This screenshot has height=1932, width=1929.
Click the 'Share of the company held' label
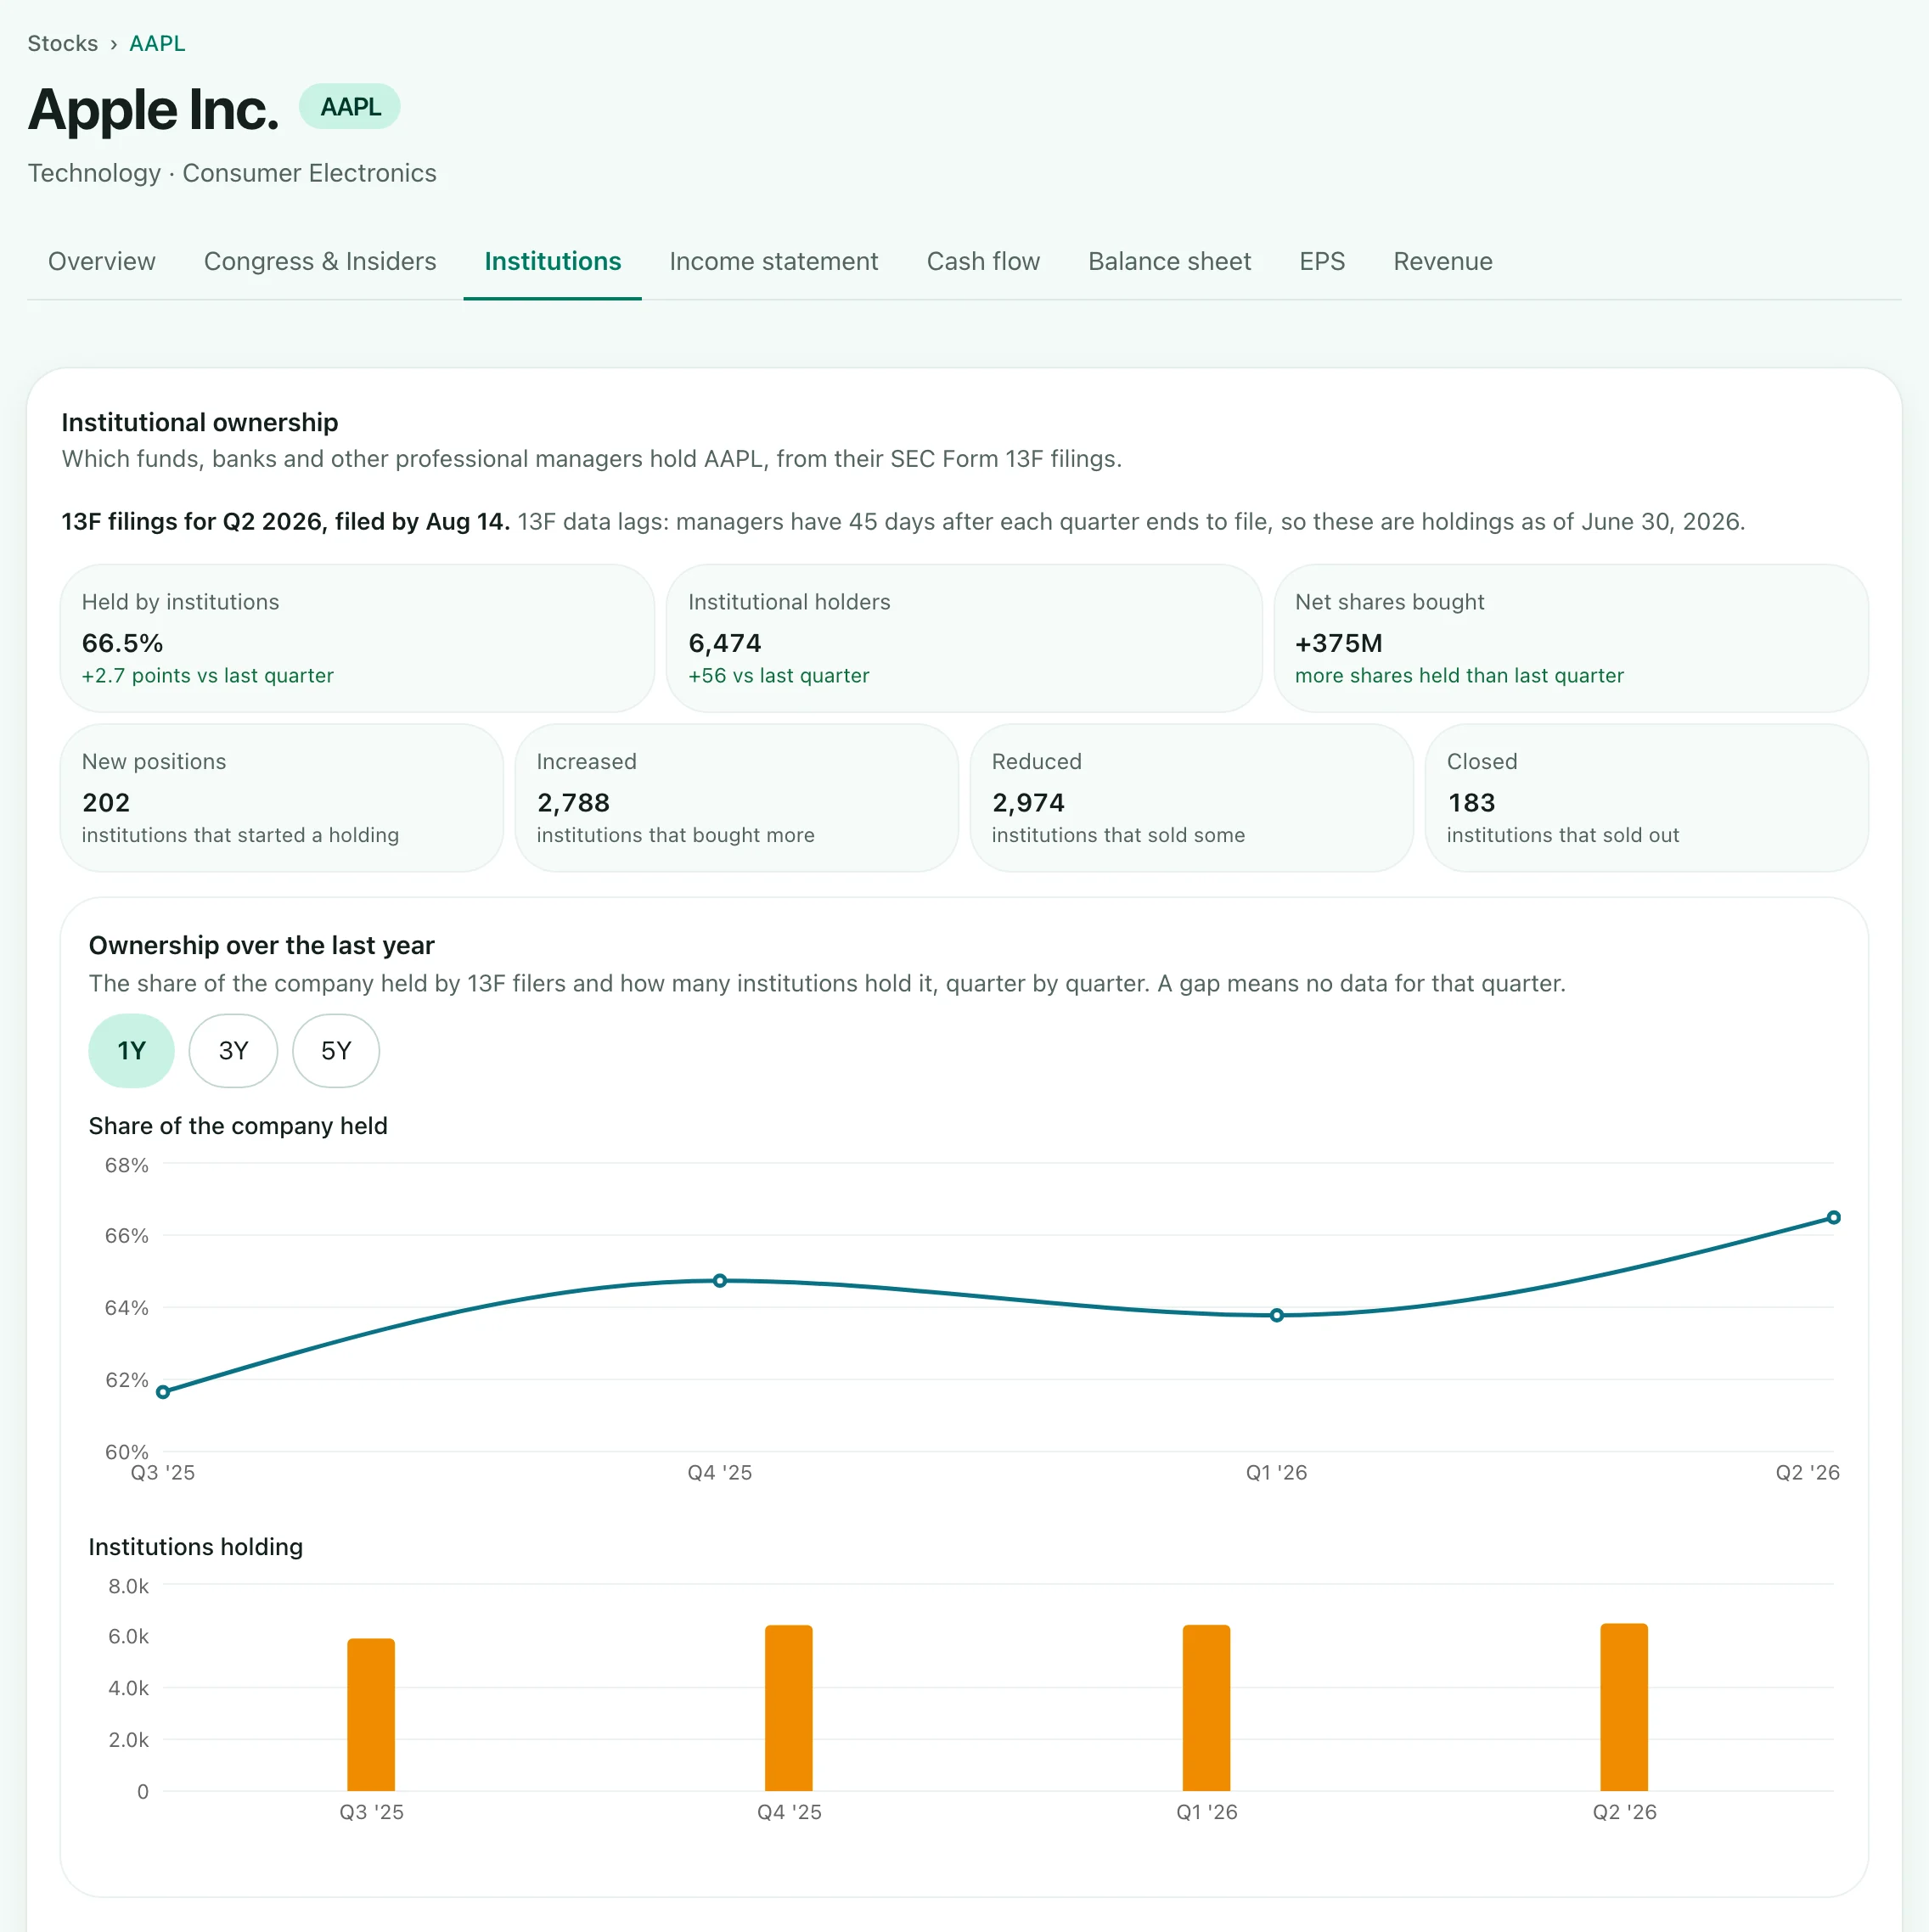[x=238, y=1126]
